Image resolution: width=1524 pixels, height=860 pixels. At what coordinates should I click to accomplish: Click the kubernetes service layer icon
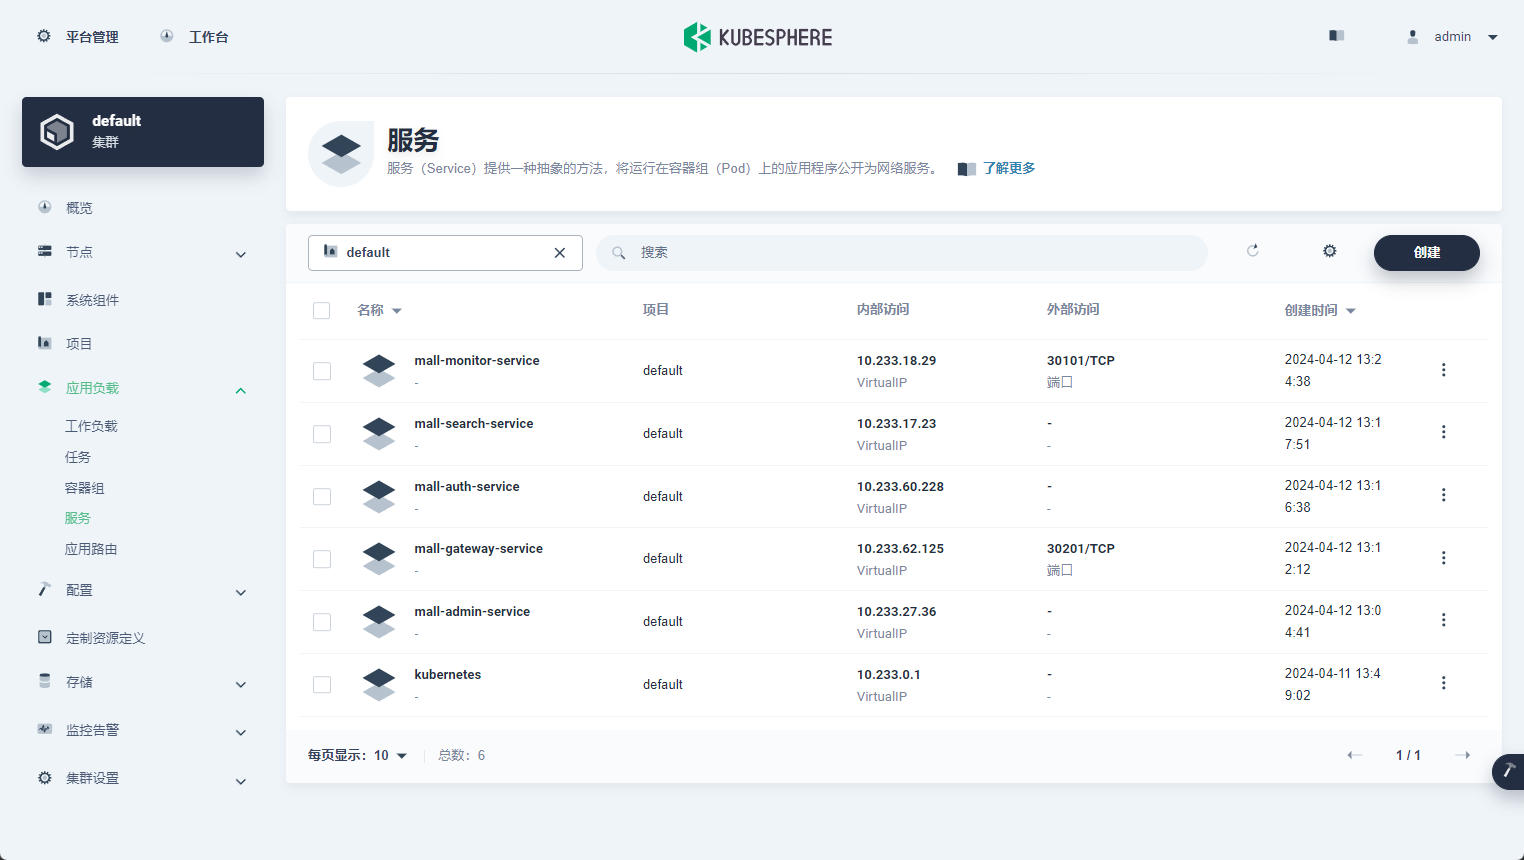379,685
